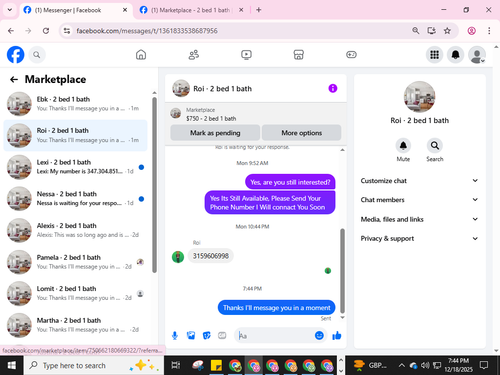Reload the page with refresh icon
Screen dimensions: 500x375
46,31
